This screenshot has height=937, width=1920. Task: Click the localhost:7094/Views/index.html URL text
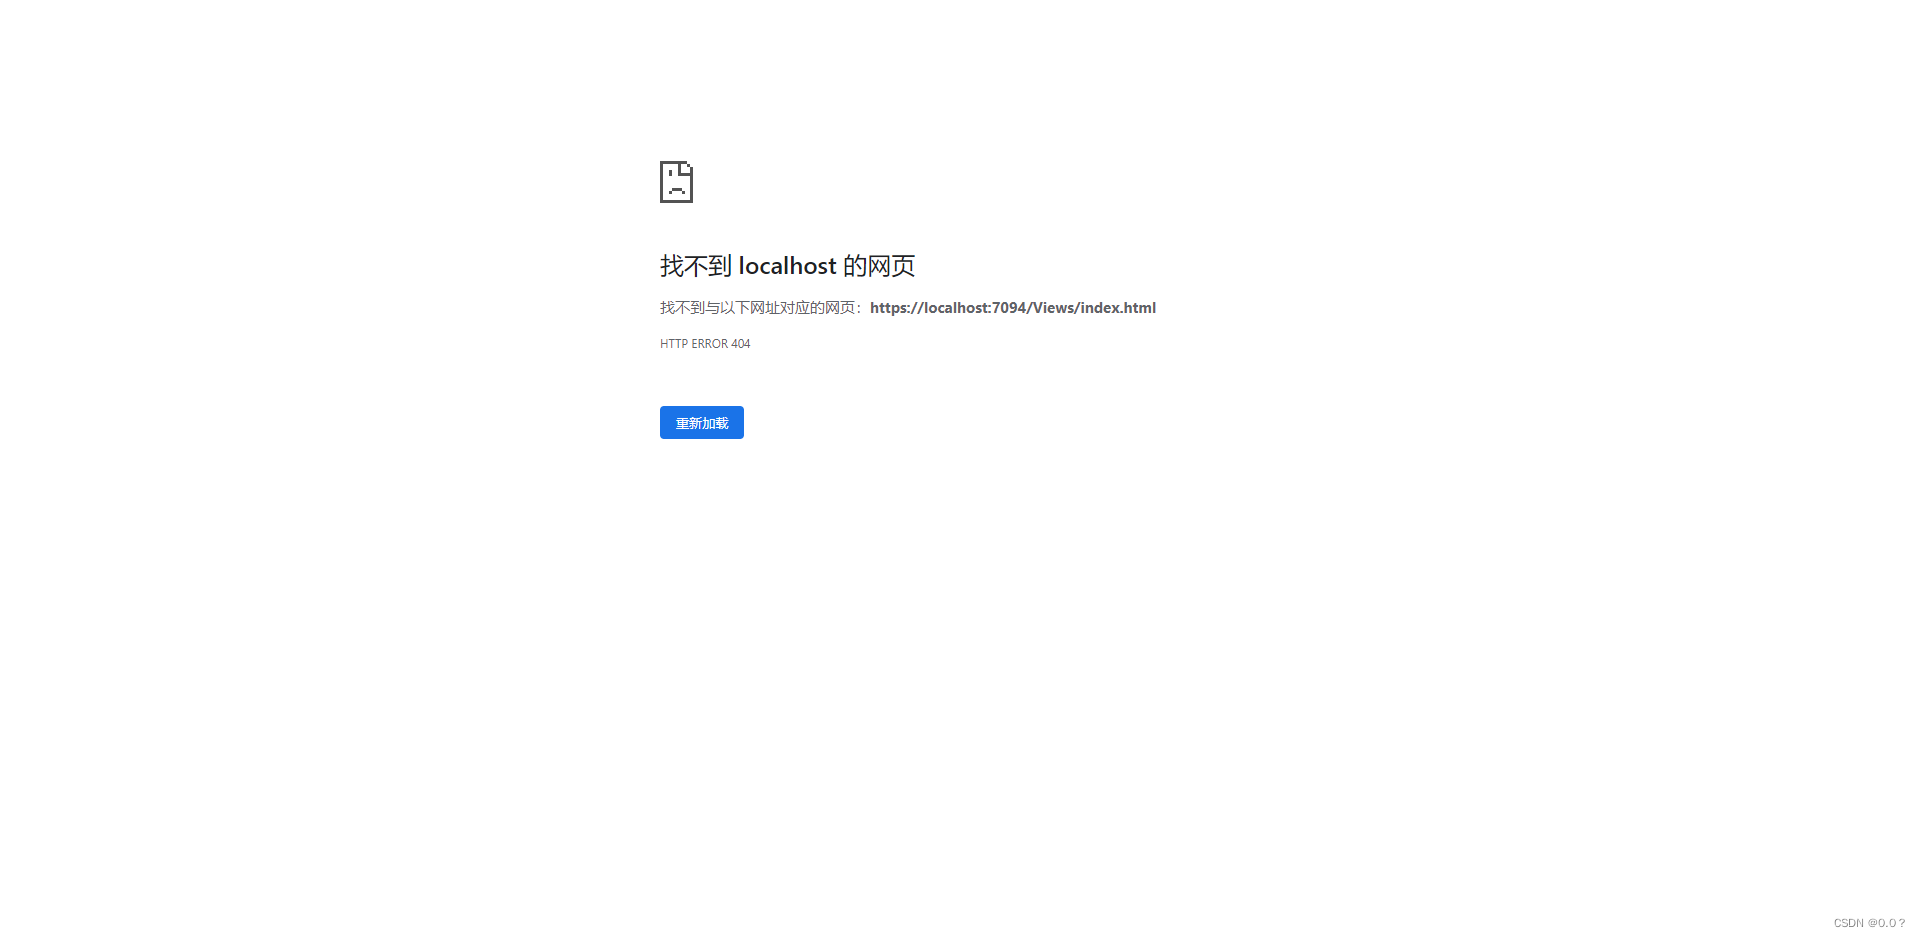[1013, 308]
